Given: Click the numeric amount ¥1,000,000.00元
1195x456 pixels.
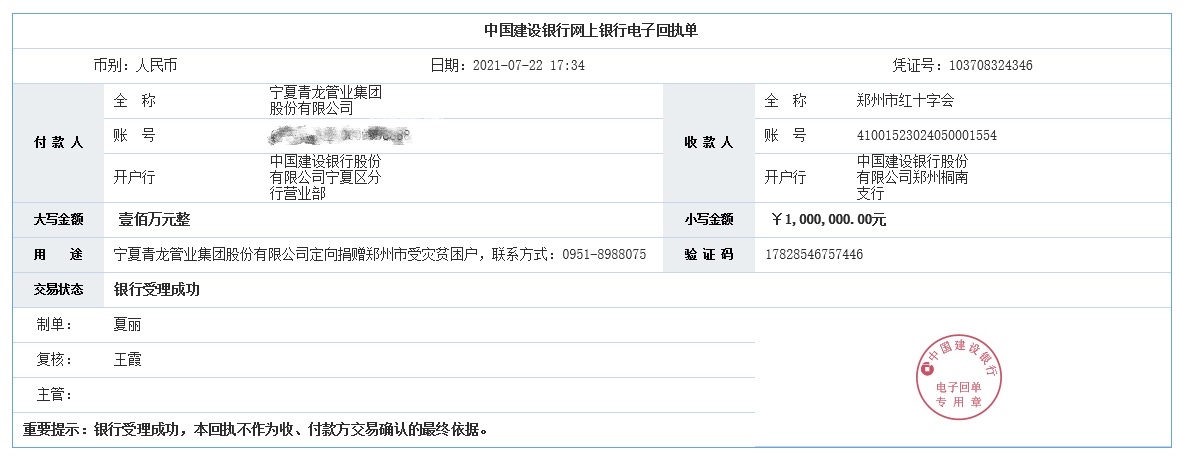Looking at the screenshot, I should (828, 220).
